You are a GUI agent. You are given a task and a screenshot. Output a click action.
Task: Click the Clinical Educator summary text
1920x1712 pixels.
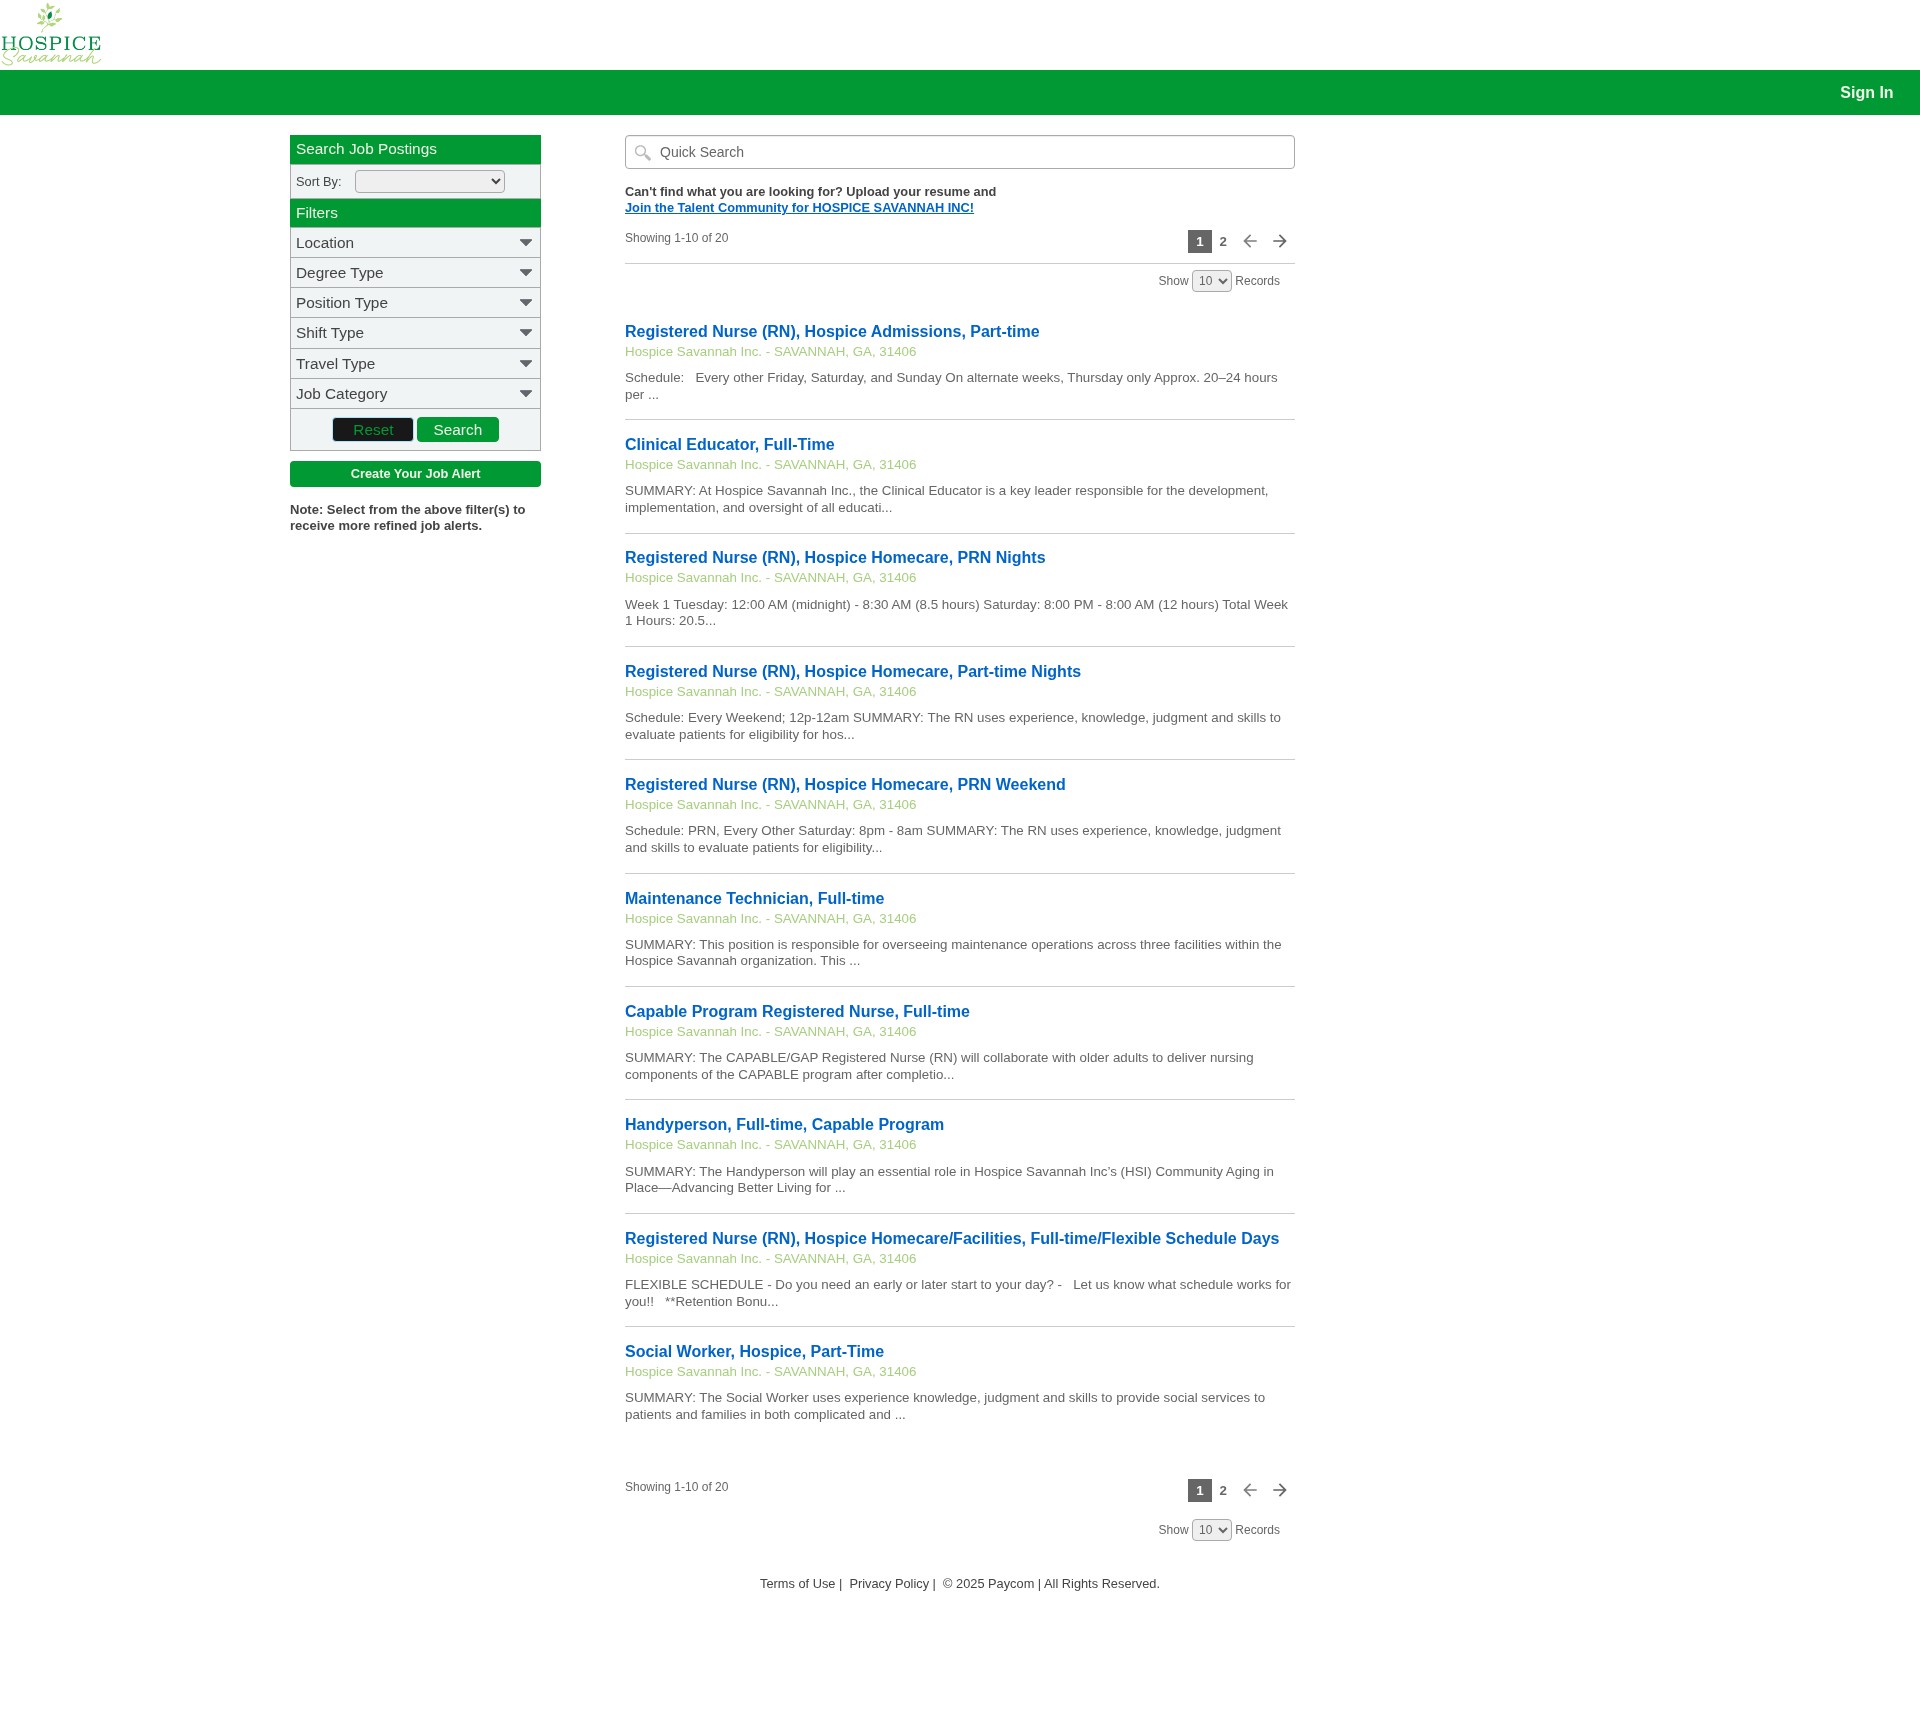tap(946, 499)
